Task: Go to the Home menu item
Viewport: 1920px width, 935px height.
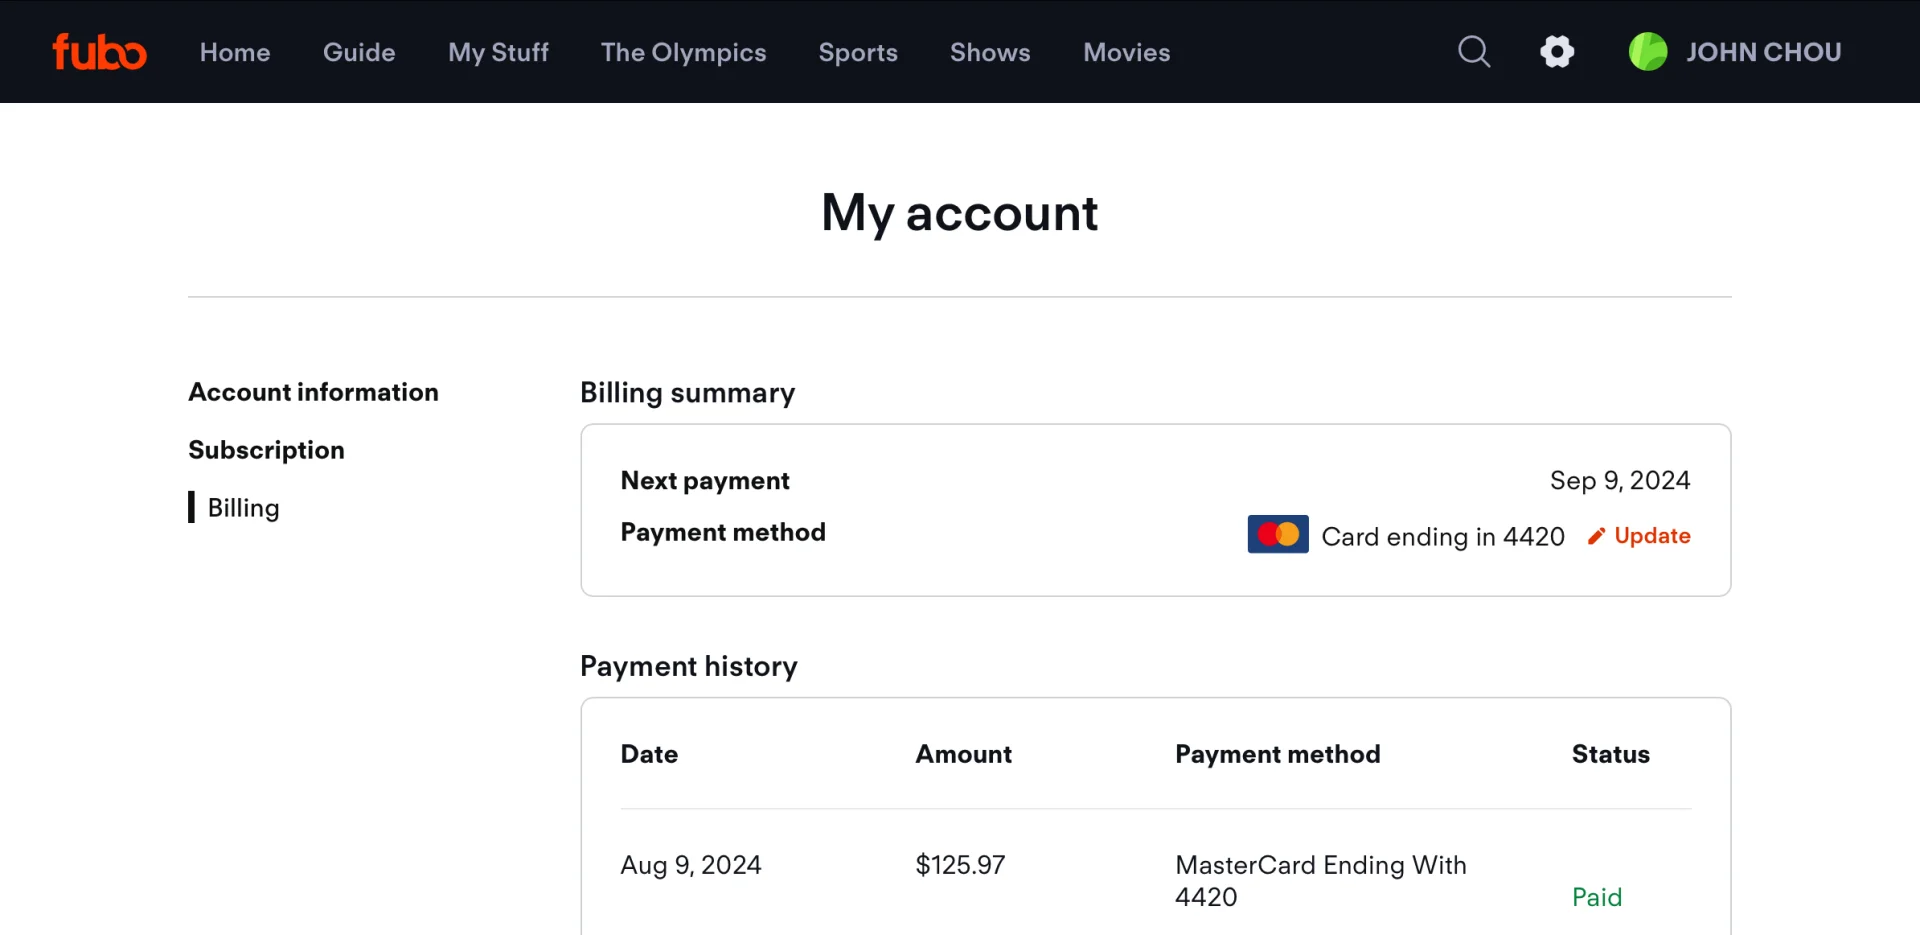Action: pyautogui.click(x=235, y=52)
